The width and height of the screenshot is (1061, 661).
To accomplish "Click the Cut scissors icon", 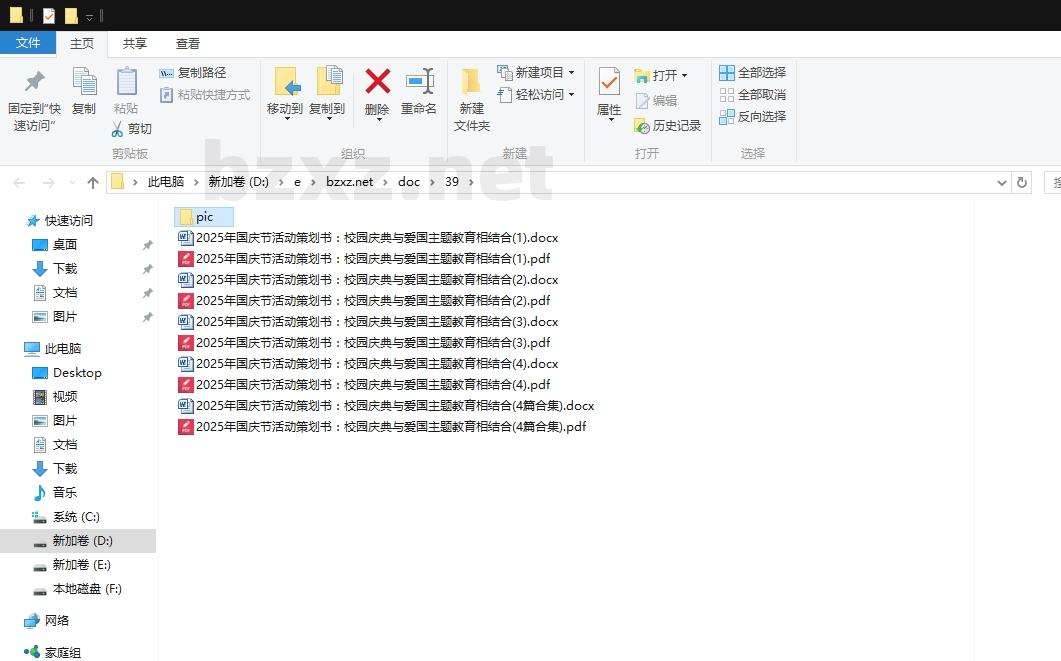I will (x=117, y=129).
